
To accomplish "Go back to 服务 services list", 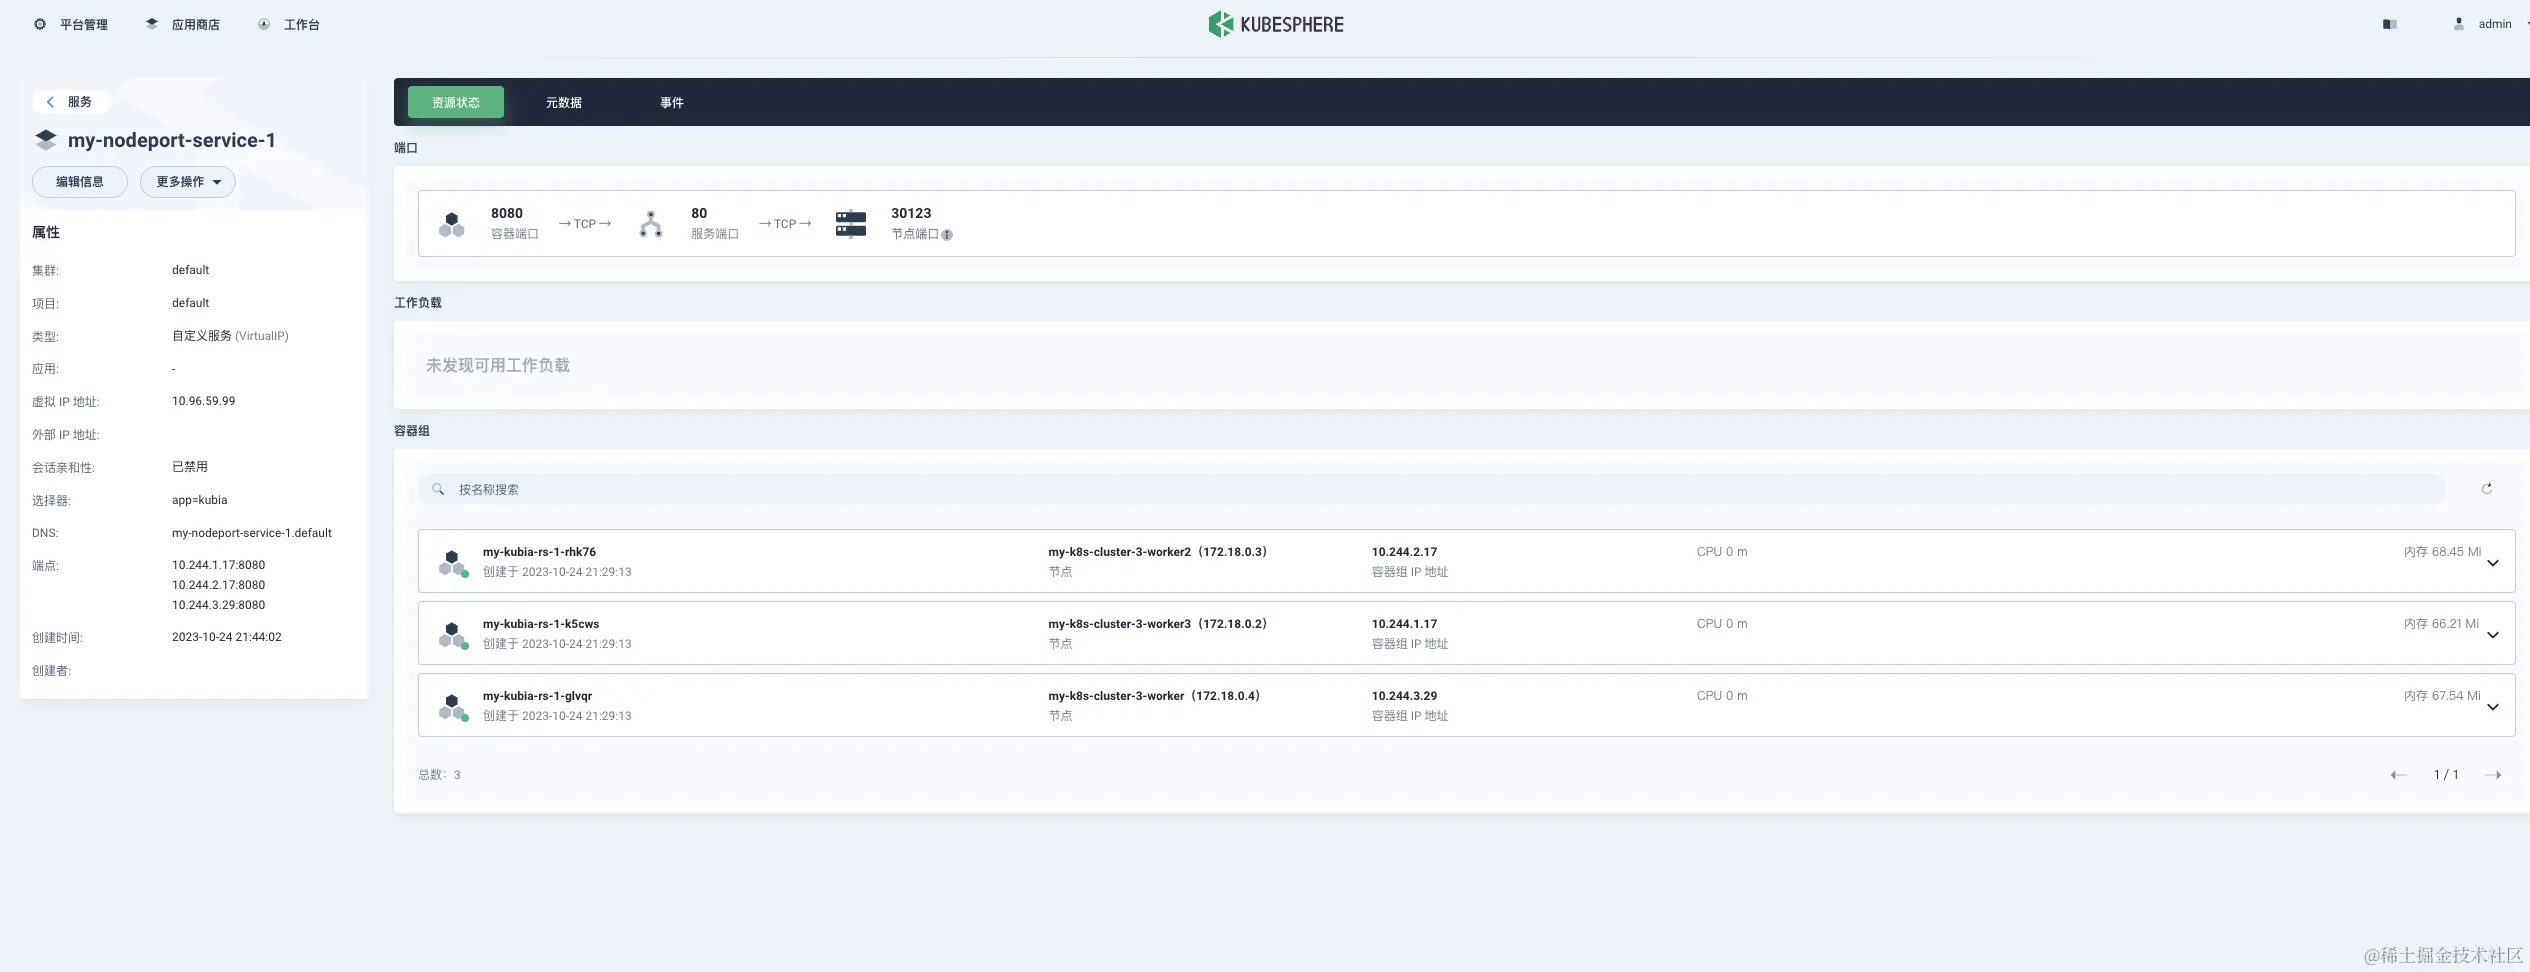I will 70,102.
